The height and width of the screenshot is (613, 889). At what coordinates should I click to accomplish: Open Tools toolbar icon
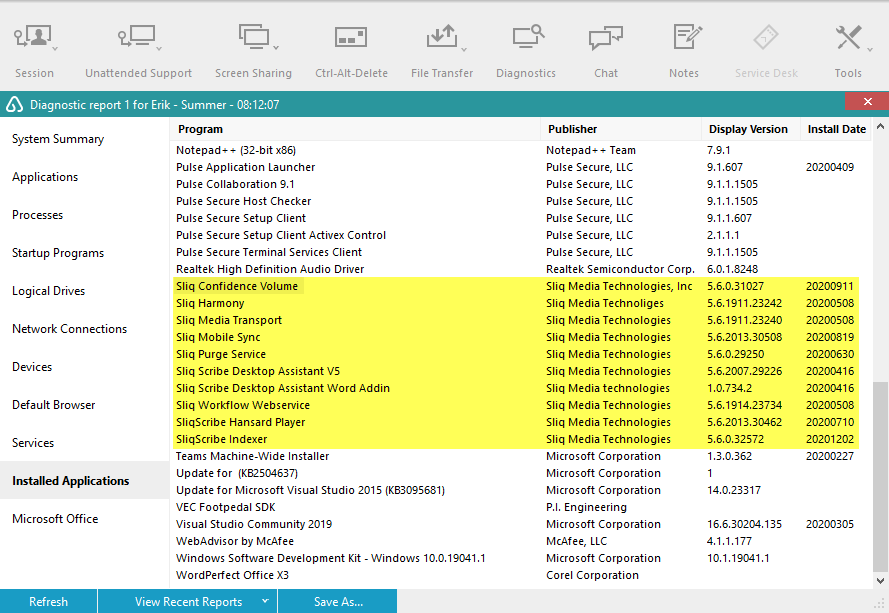848,36
